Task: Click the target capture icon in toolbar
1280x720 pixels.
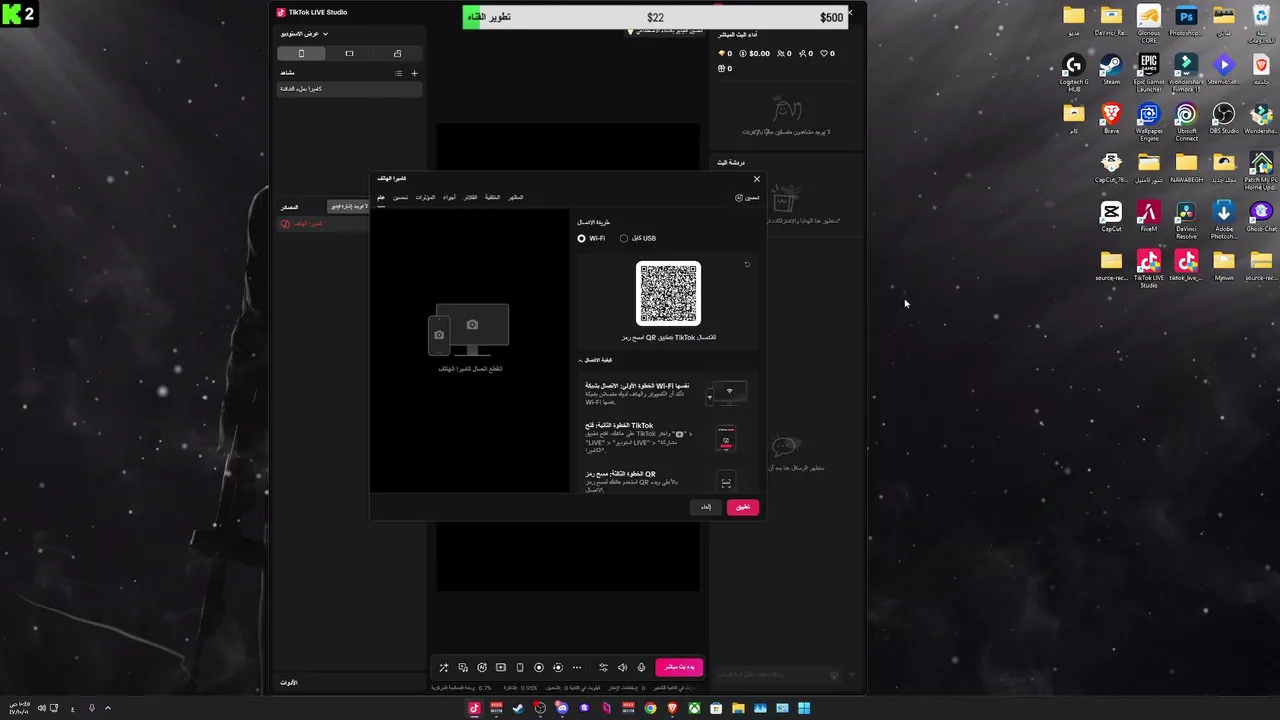Action: tap(558, 668)
